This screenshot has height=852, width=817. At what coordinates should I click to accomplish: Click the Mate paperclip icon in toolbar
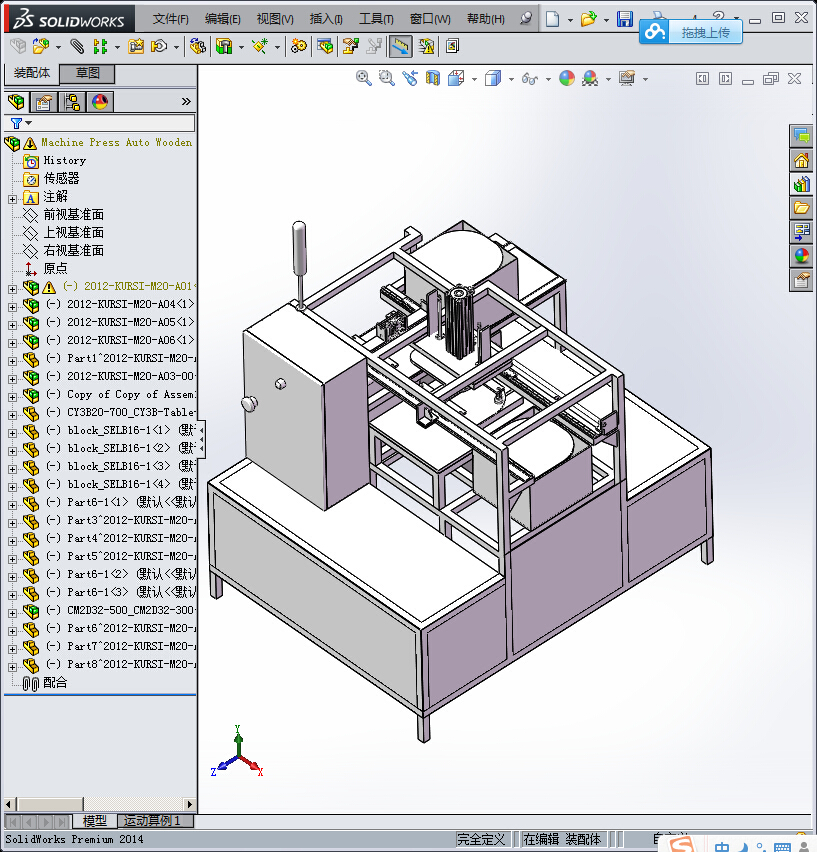[x=77, y=46]
